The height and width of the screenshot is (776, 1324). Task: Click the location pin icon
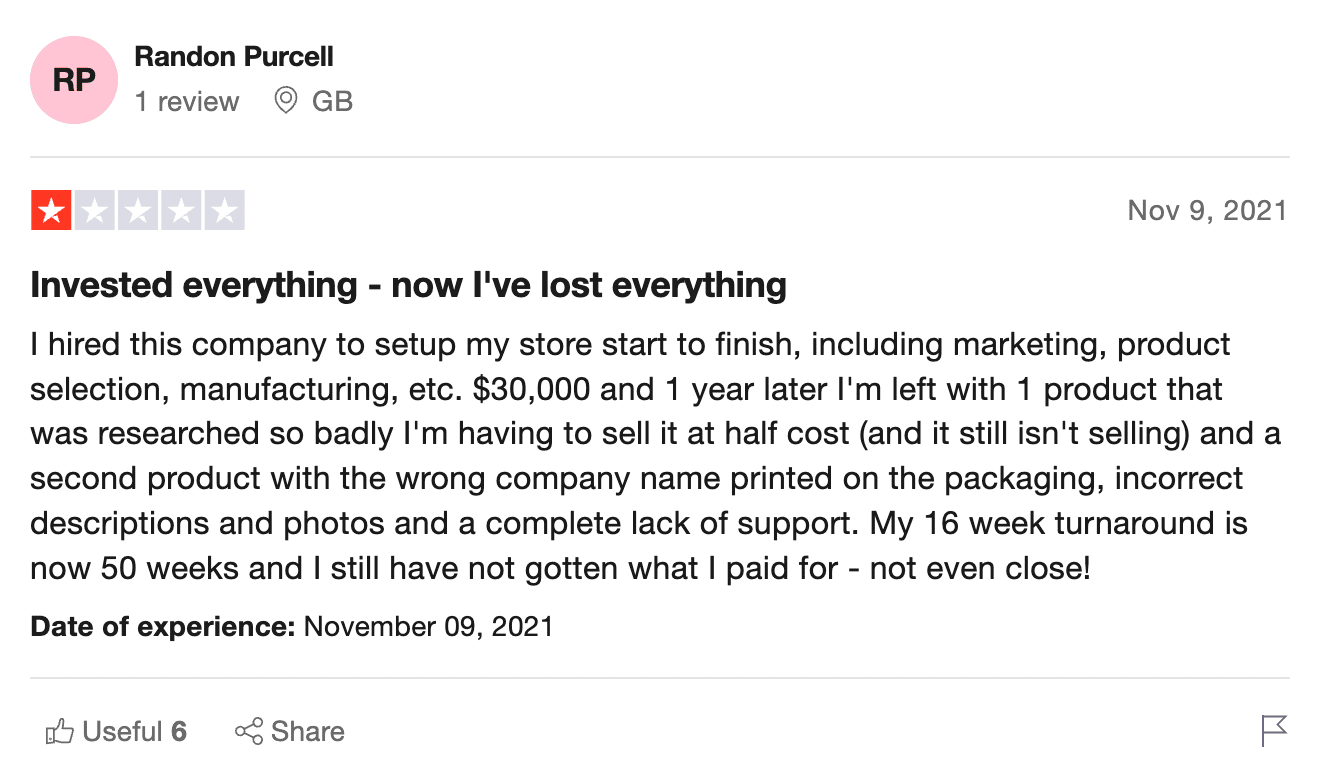(286, 101)
